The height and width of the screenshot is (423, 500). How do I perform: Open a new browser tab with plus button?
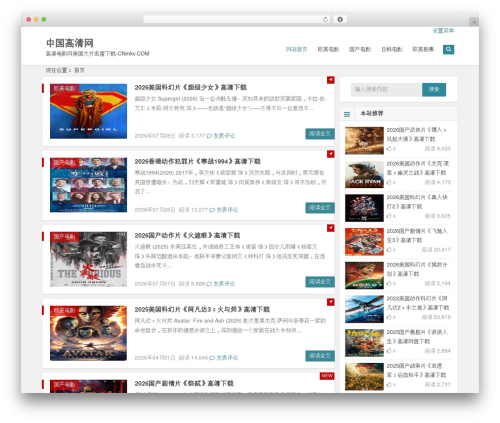point(474,22)
